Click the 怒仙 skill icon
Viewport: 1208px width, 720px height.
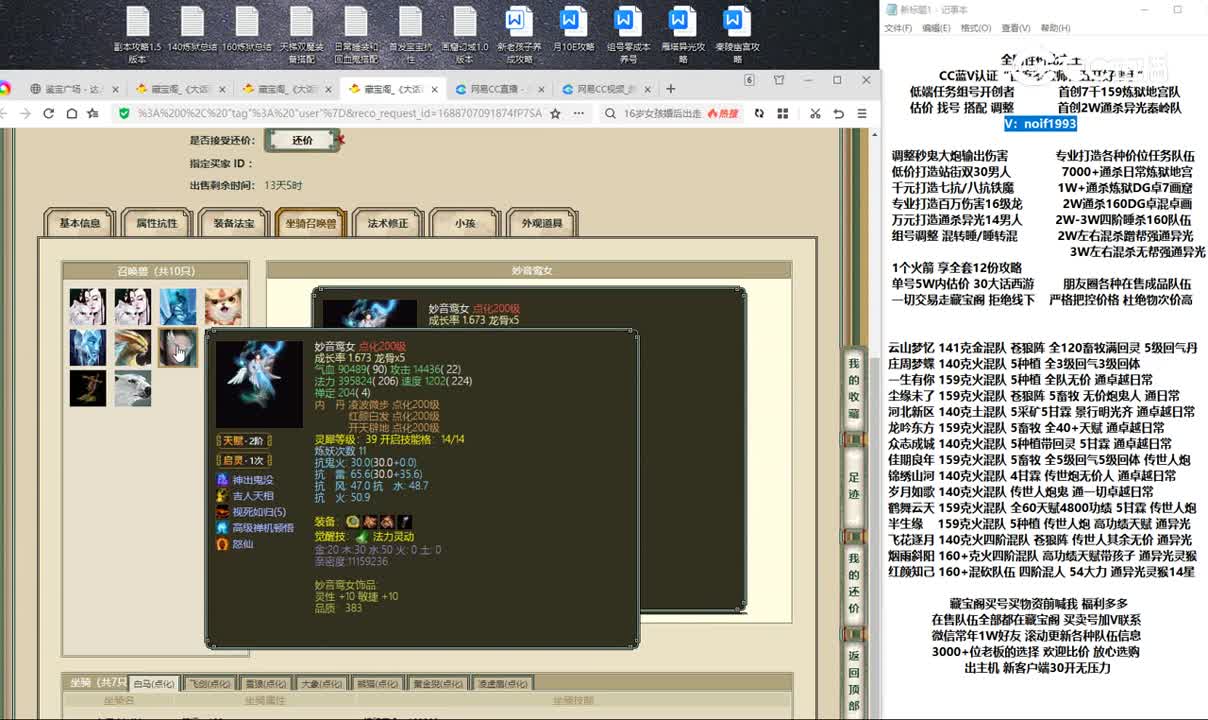[x=222, y=544]
